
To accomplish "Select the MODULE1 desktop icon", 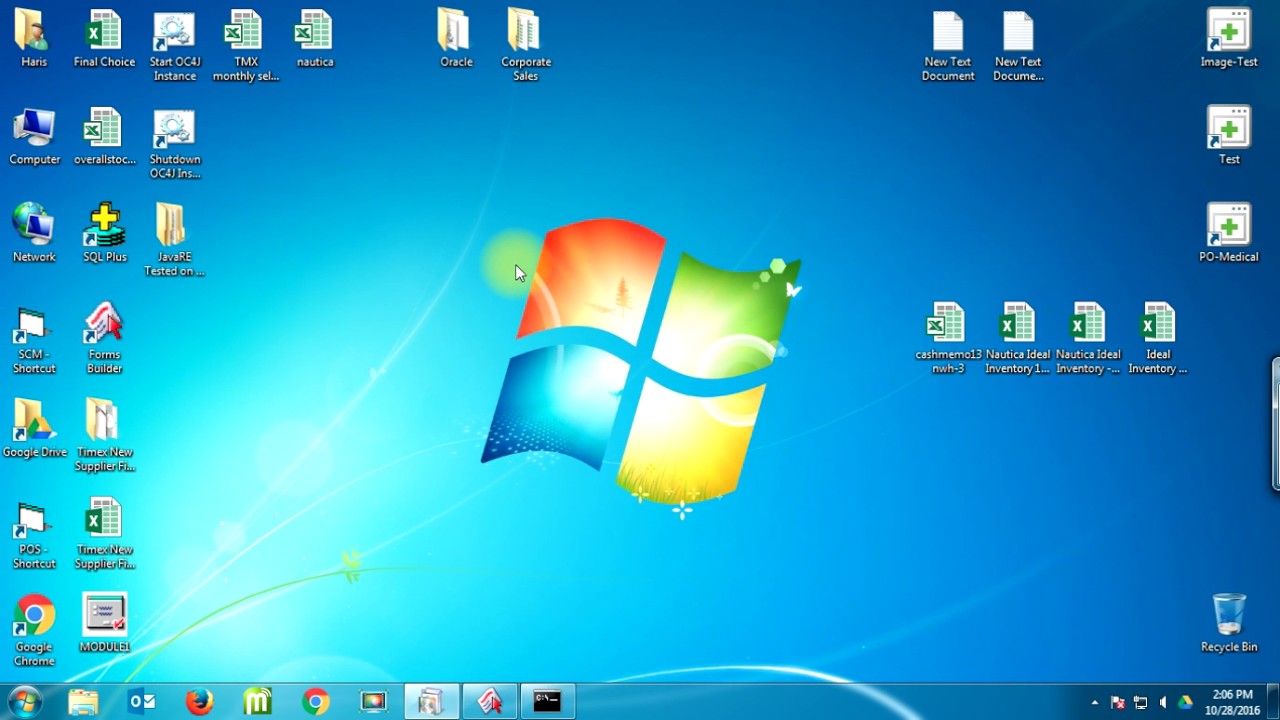I will point(104,623).
